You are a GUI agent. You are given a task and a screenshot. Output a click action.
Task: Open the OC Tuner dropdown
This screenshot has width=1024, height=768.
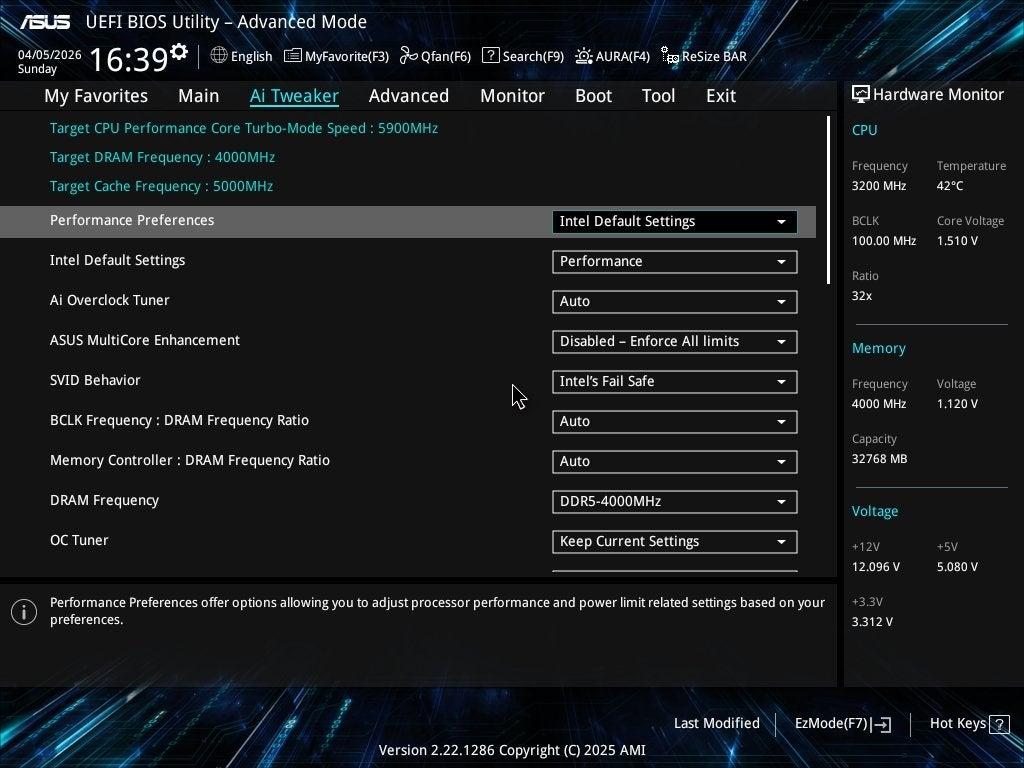click(674, 542)
